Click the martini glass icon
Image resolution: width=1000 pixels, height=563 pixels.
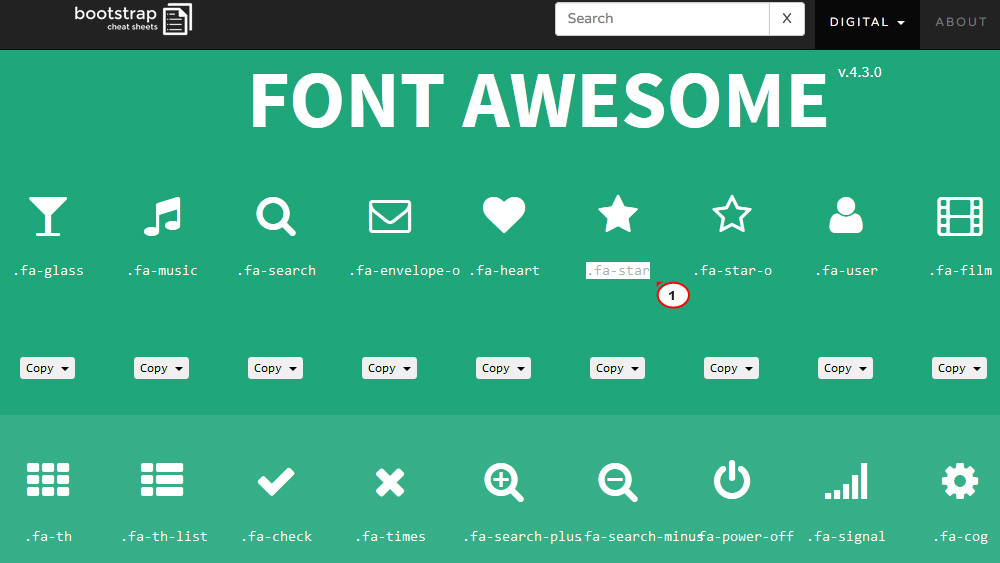tap(48, 216)
